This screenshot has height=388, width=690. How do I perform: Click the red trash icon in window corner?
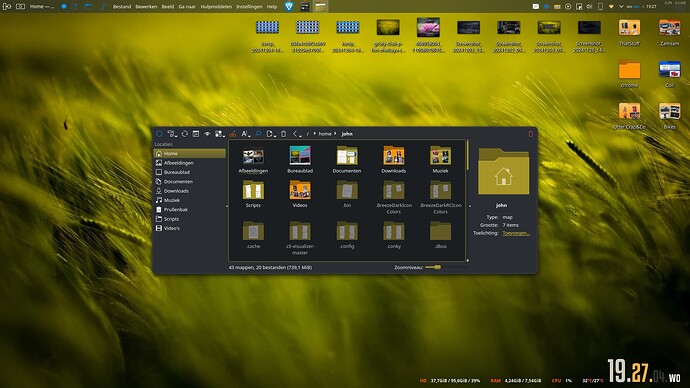pyautogui.click(x=530, y=134)
